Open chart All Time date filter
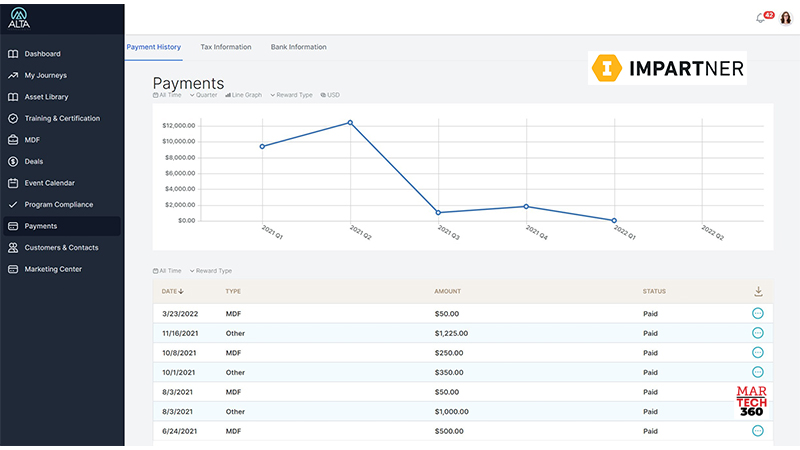Viewport: 800px width, 450px height. pyautogui.click(x=167, y=95)
